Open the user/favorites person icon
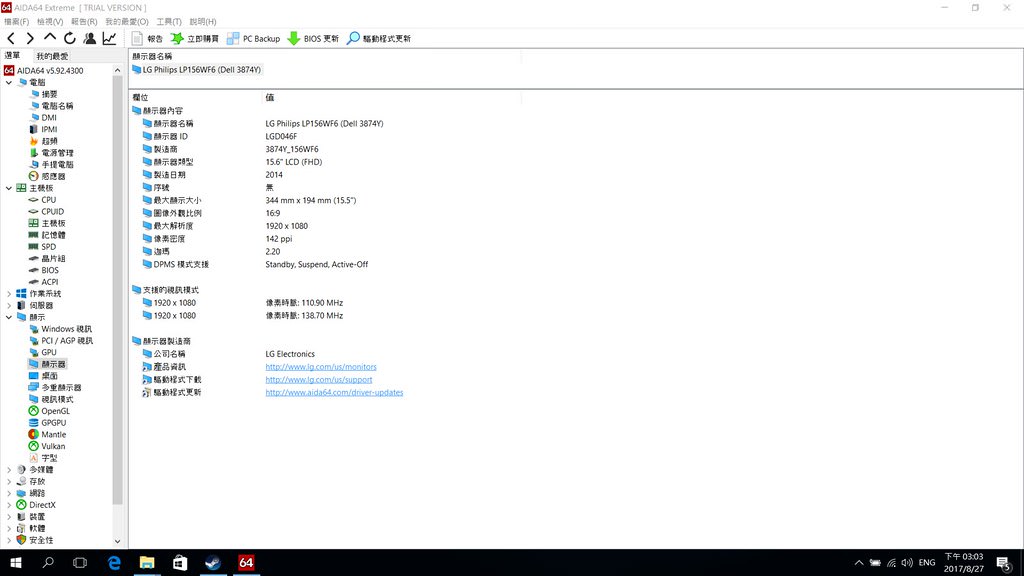1024x576 pixels. point(89,39)
